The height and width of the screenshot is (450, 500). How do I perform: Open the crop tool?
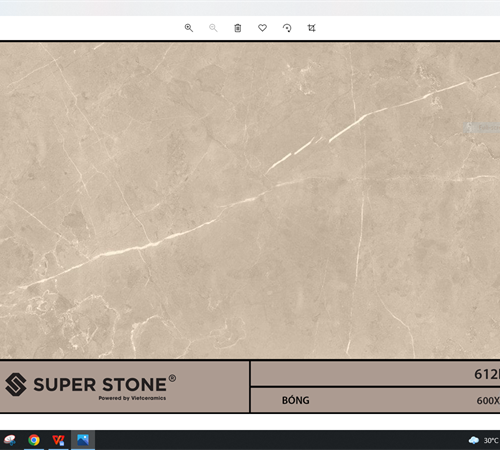[311, 28]
